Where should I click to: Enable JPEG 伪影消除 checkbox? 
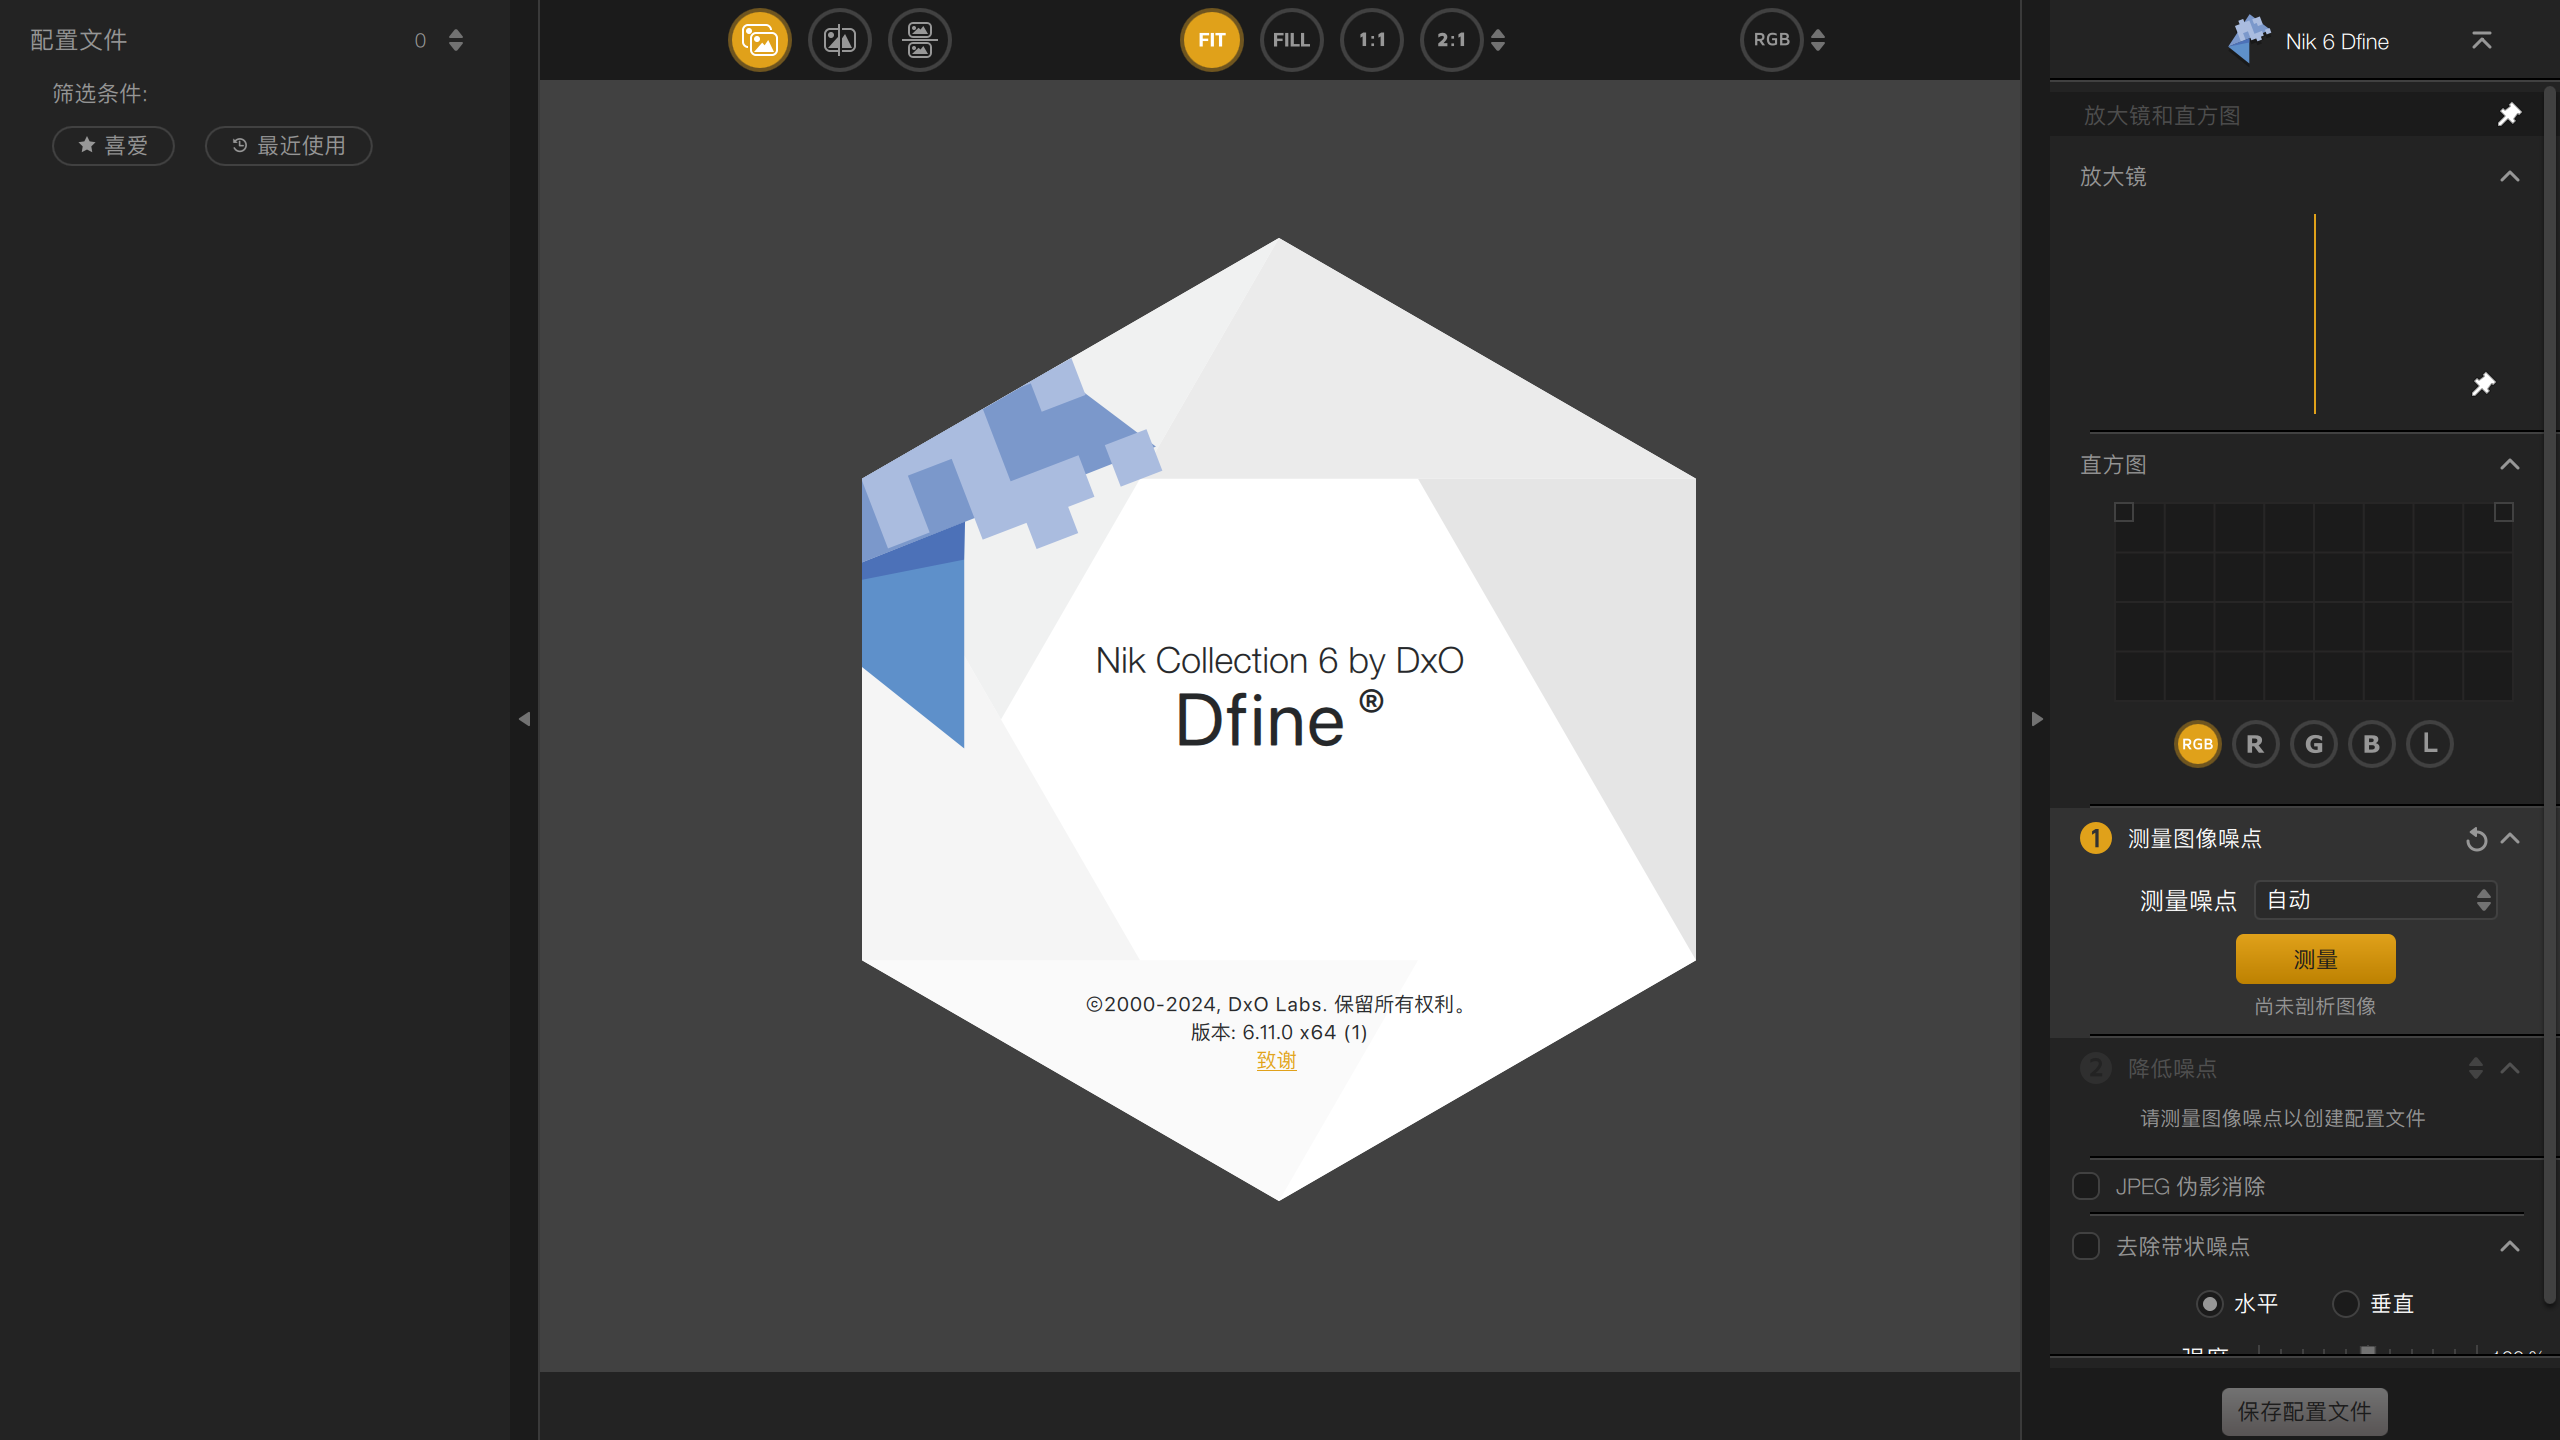(2086, 1186)
